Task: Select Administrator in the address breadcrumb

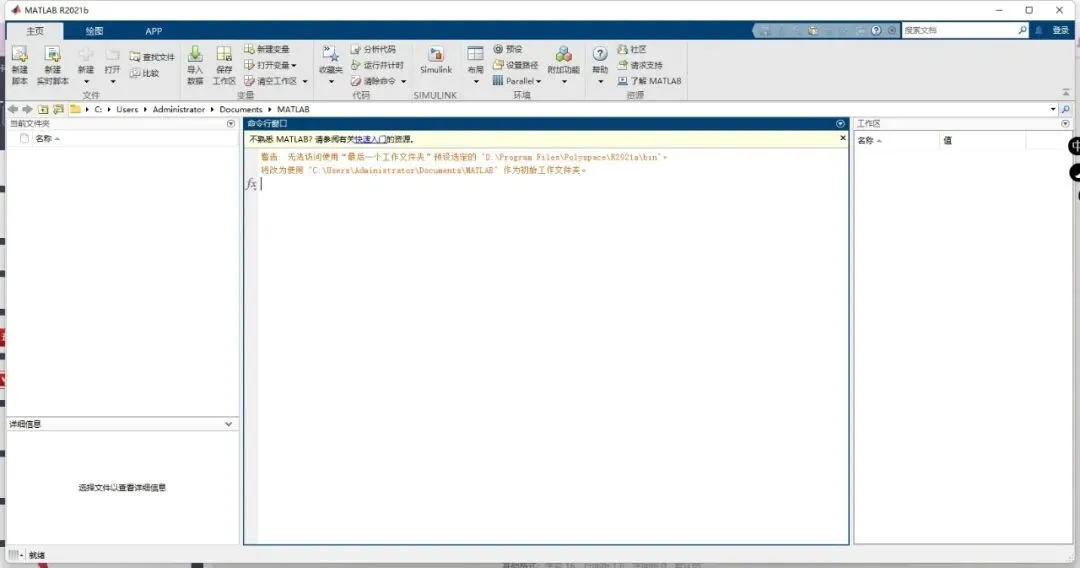Action: click(178, 109)
